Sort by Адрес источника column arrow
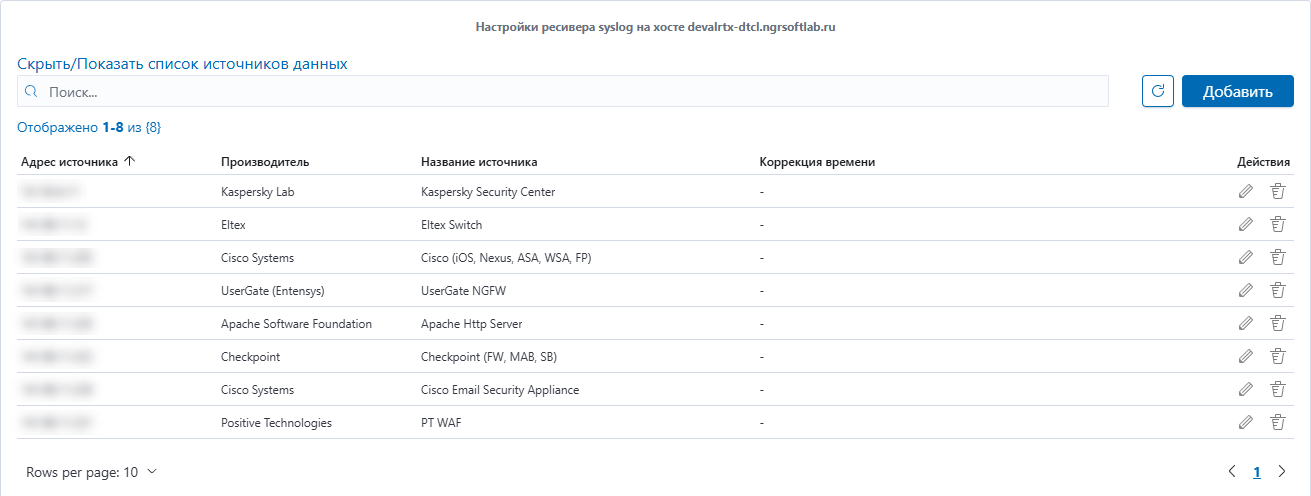Viewport: 1311px width, 496px height. [129, 162]
